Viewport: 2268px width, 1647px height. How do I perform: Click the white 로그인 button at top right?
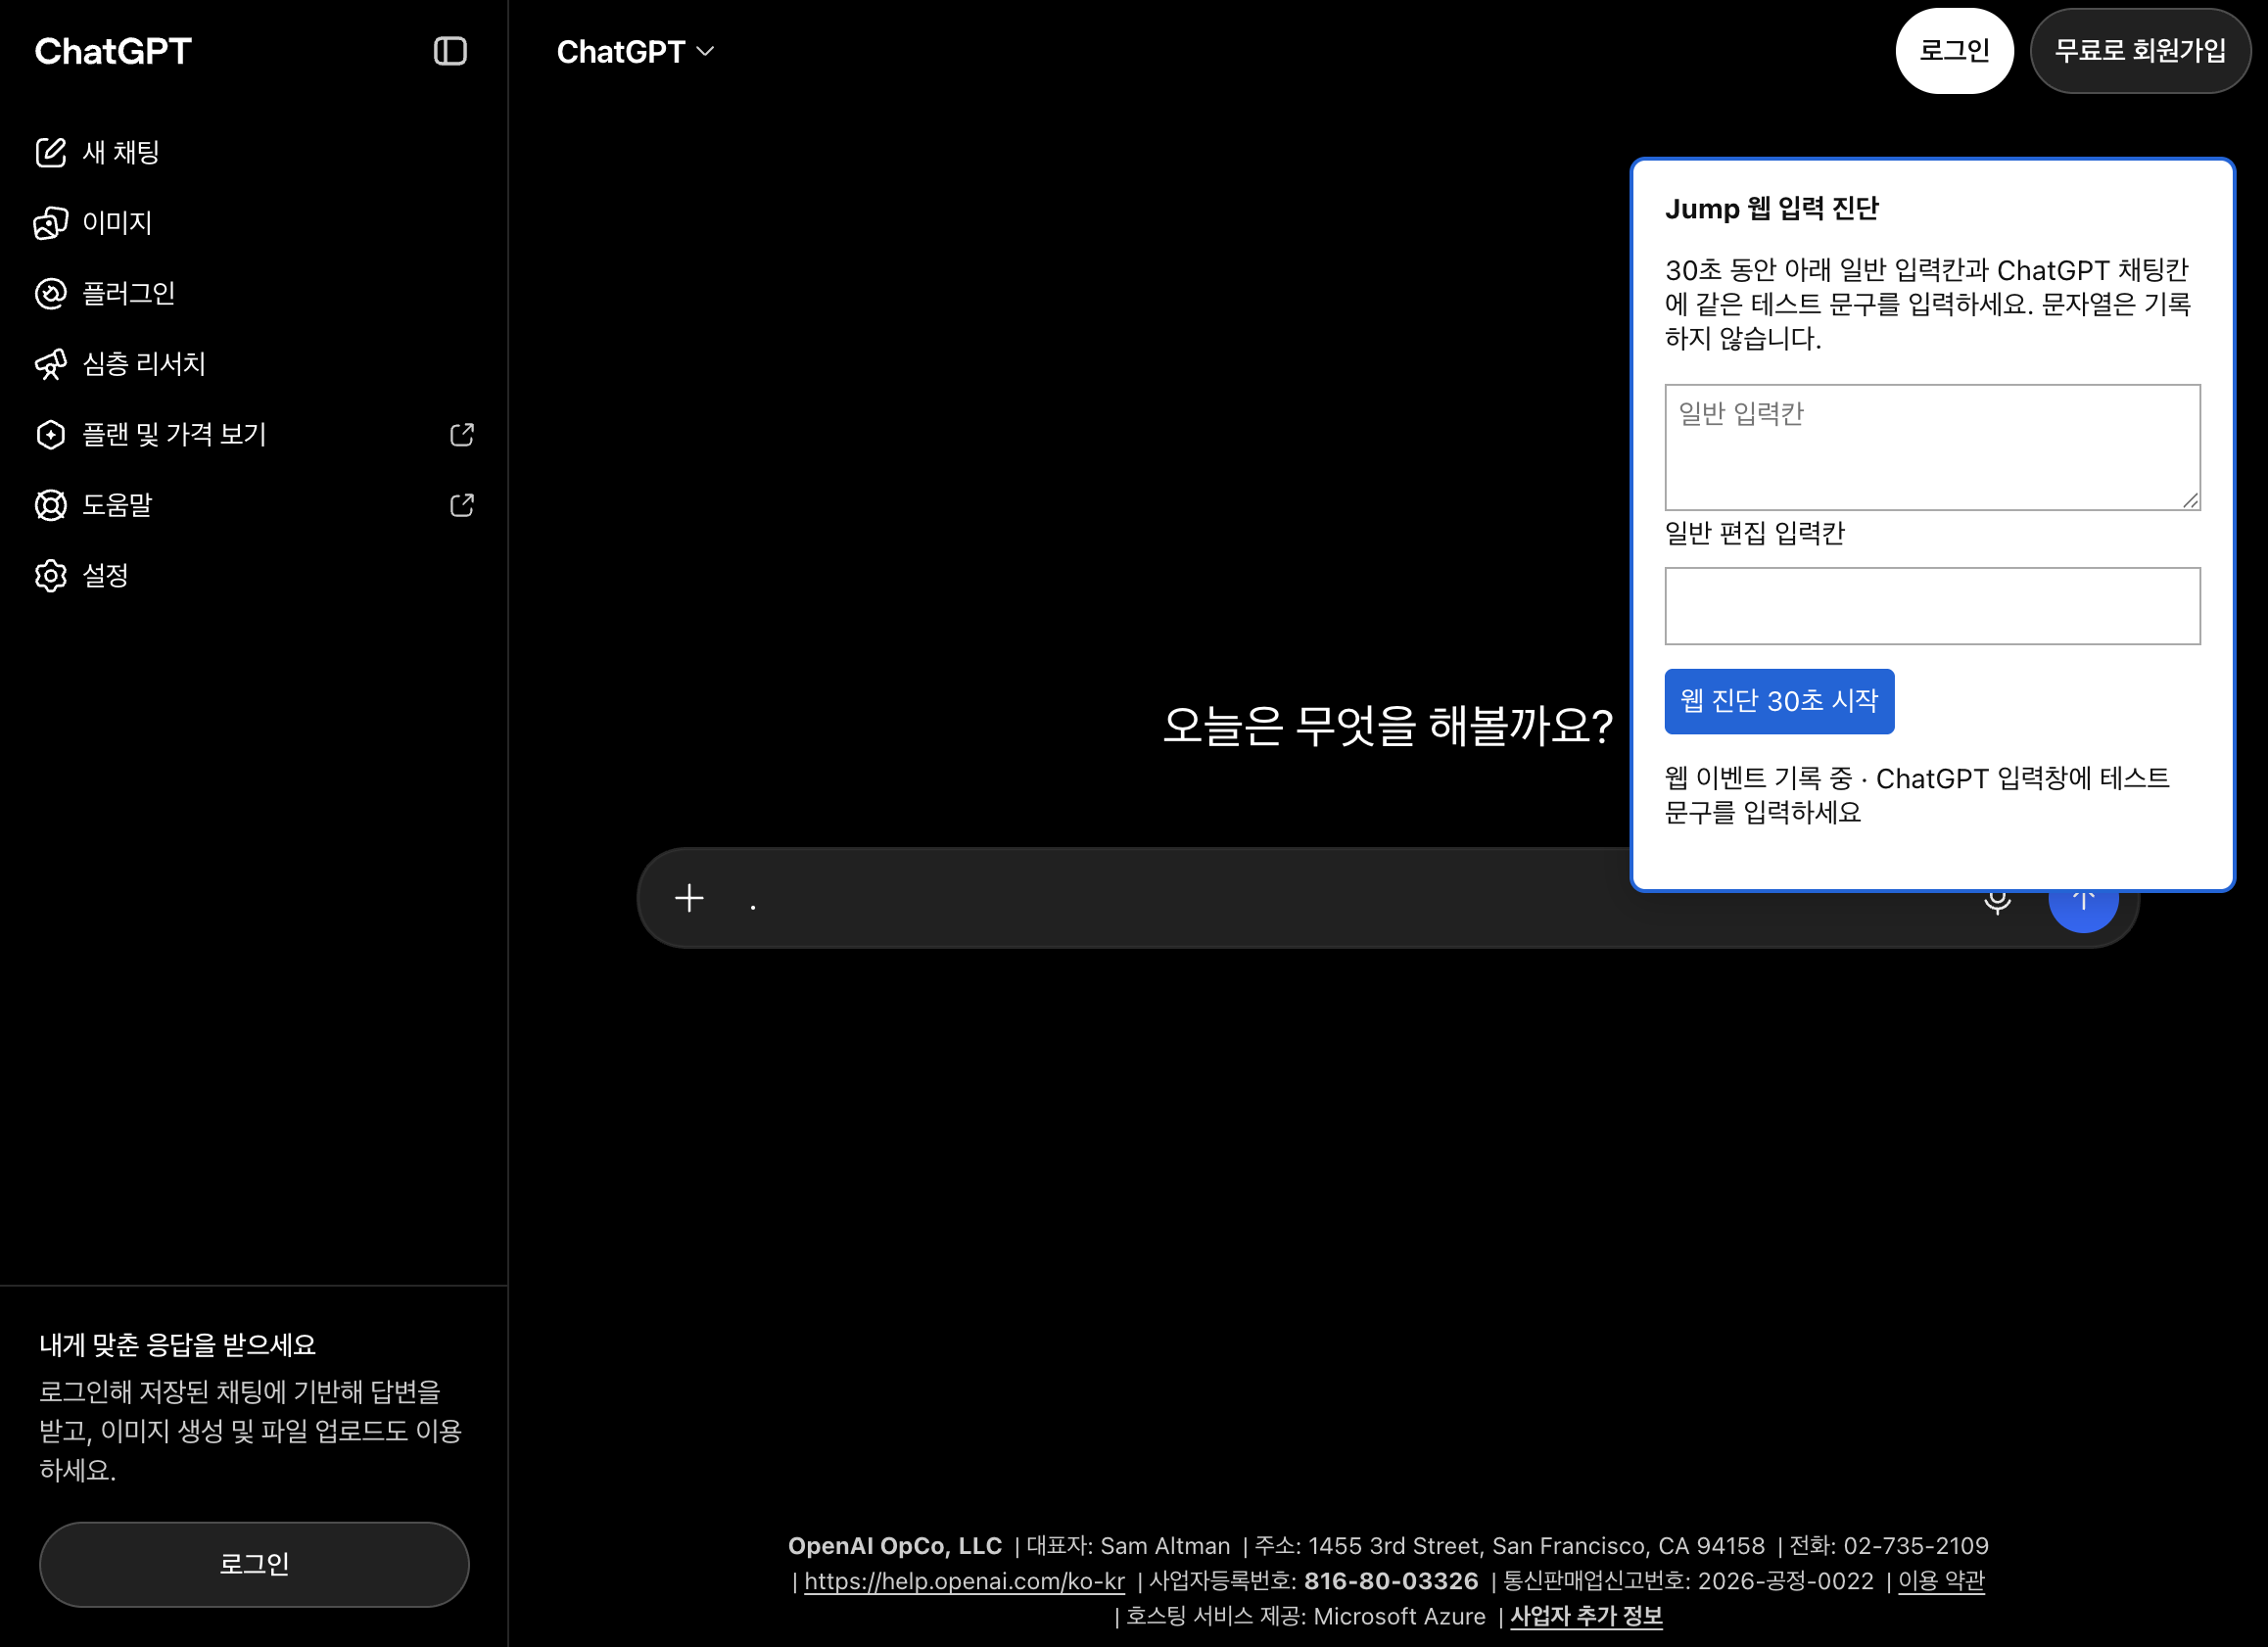(1954, 51)
